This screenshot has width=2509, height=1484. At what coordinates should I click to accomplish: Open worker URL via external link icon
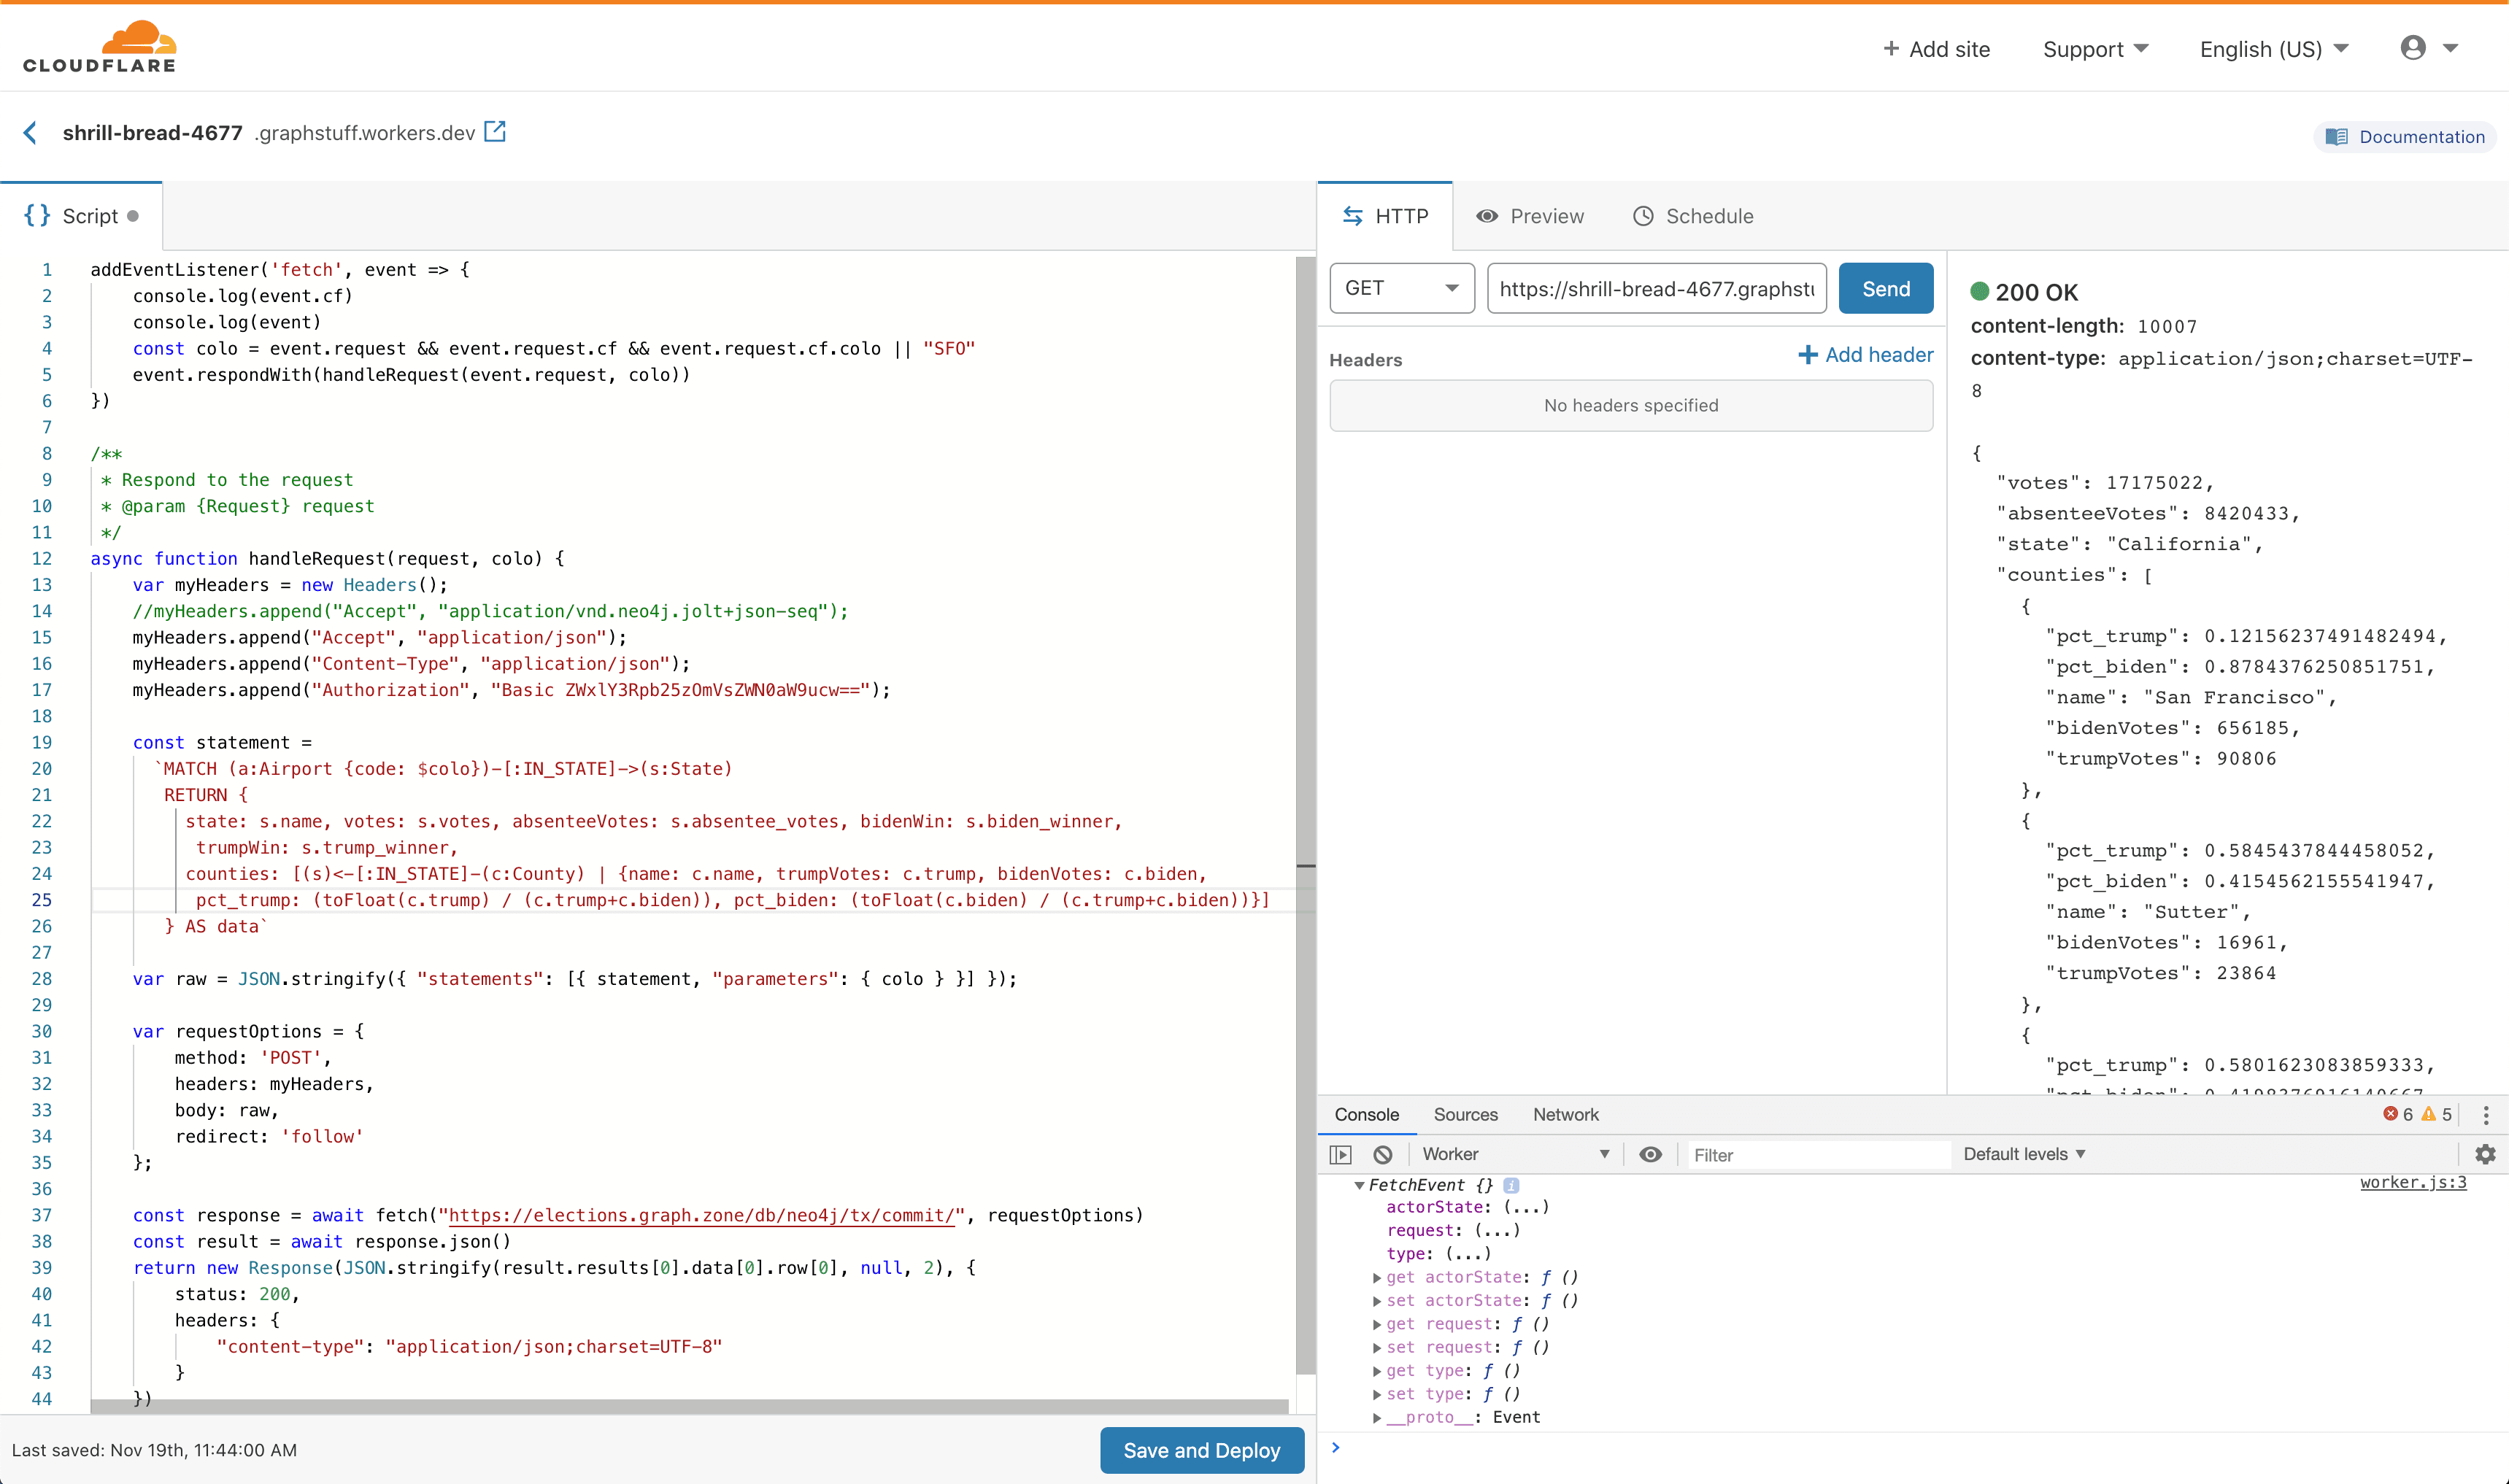pos(495,132)
